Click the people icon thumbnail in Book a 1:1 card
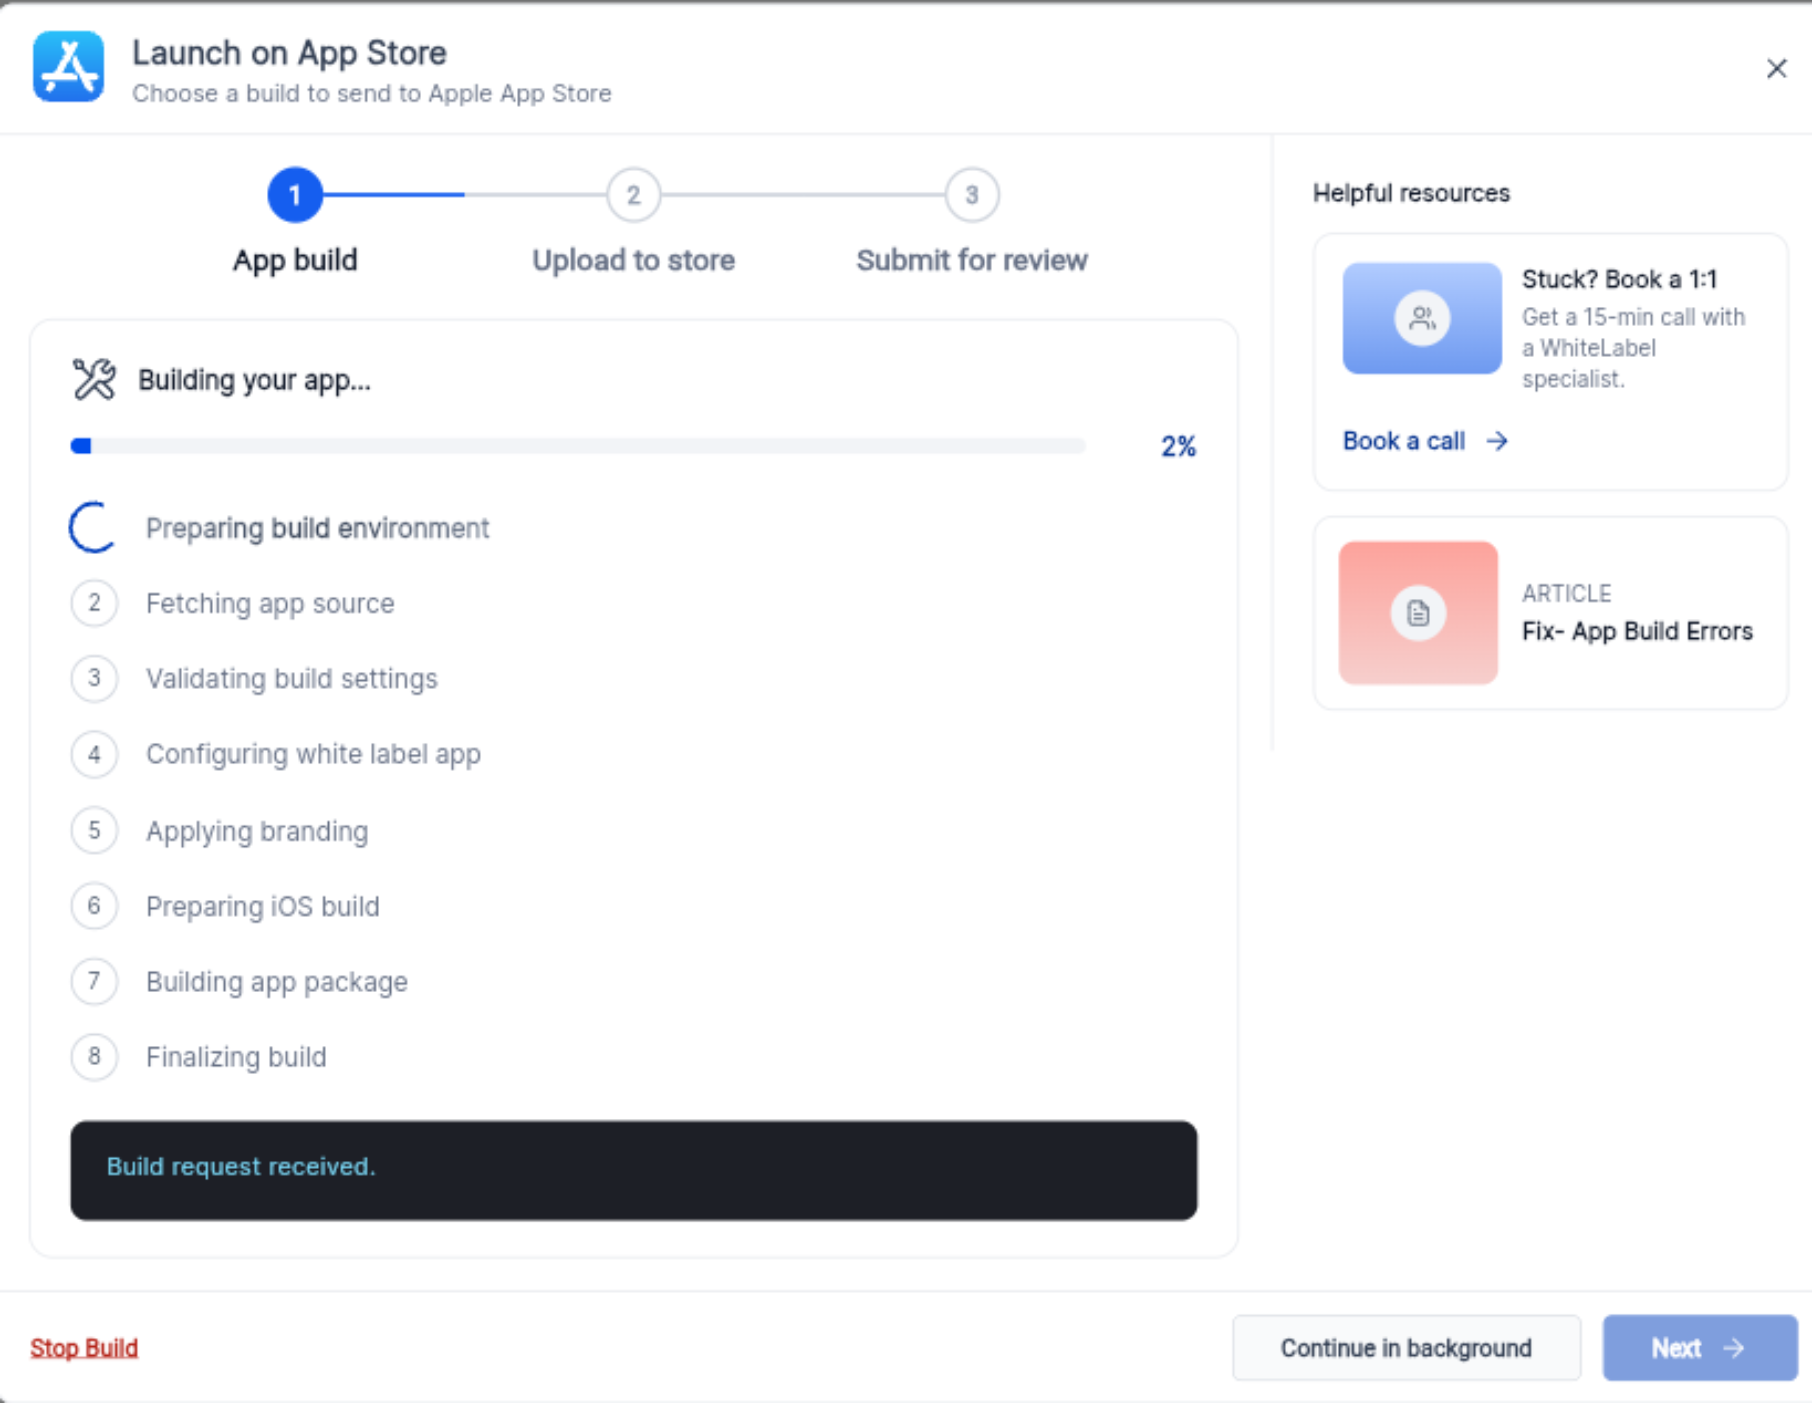The width and height of the screenshot is (1812, 1403). [1422, 318]
